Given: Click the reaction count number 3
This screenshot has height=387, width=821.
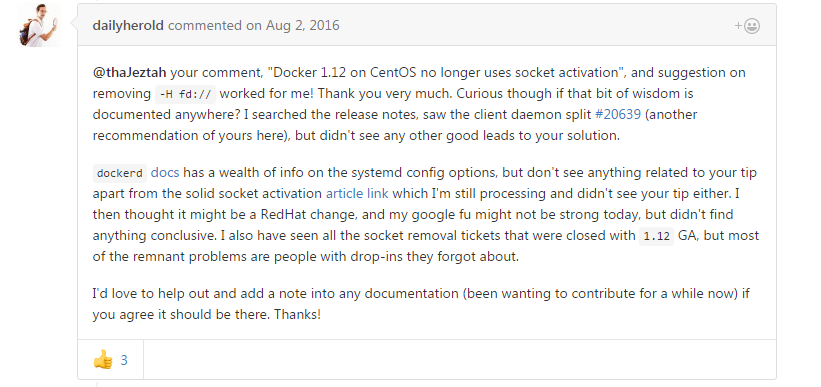Looking at the screenshot, I should pos(124,360).
